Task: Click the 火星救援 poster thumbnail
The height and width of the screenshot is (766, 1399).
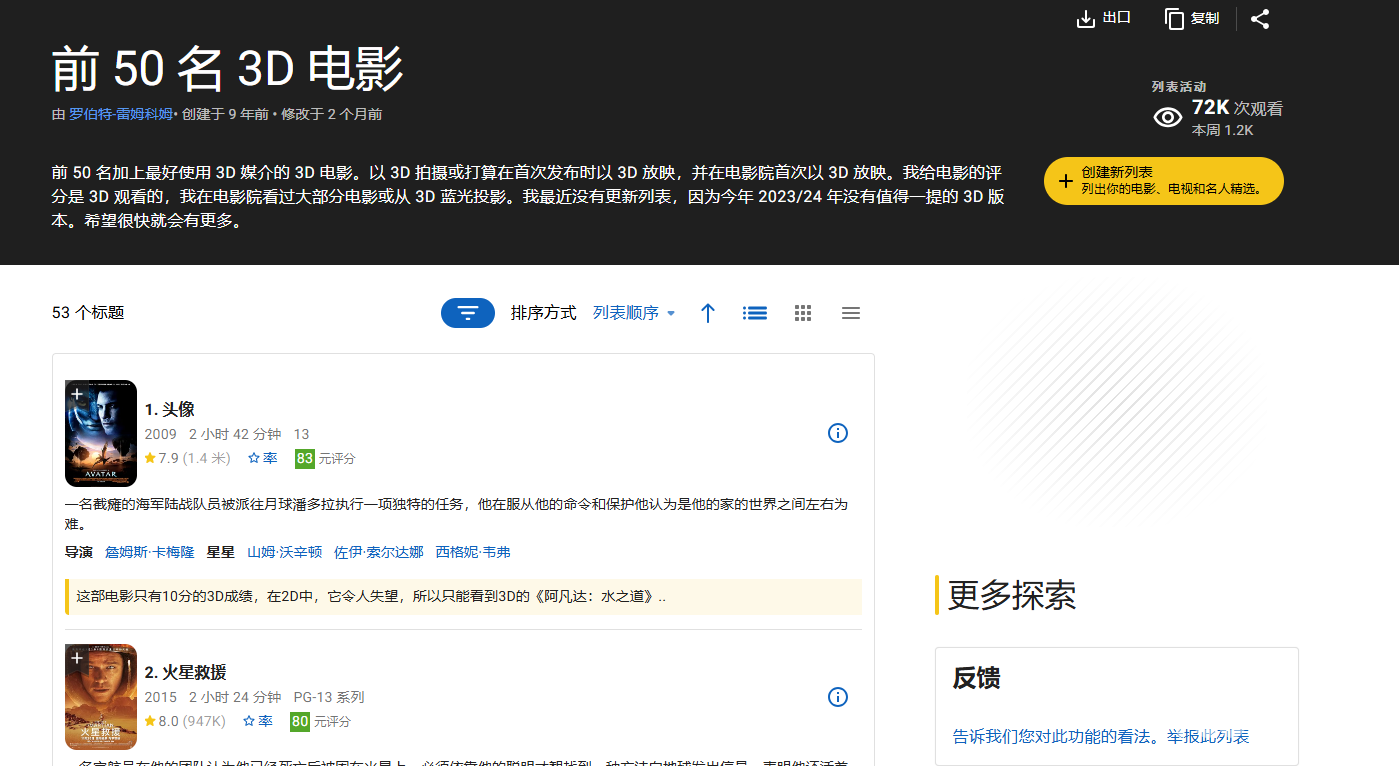Action: [x=101, y=697]
